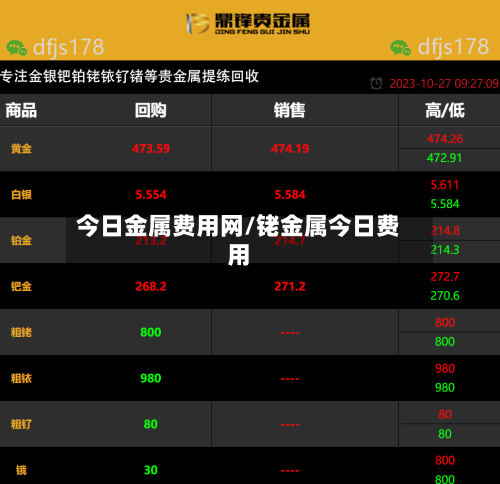Image resolution: width=500 pixels, height=484 pixels.
Task: Click the 专注金银钯铂铑铱钌锗 tagline text
Action: click(129, 76)
